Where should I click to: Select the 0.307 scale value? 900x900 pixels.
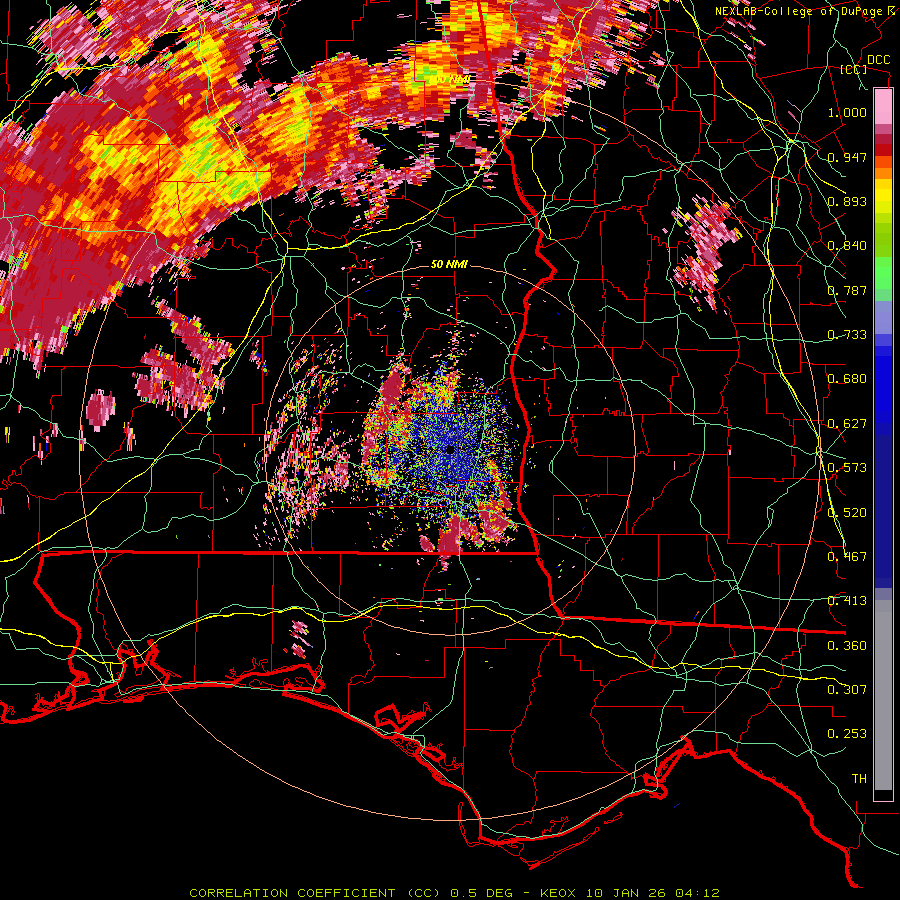pos(847,689)
